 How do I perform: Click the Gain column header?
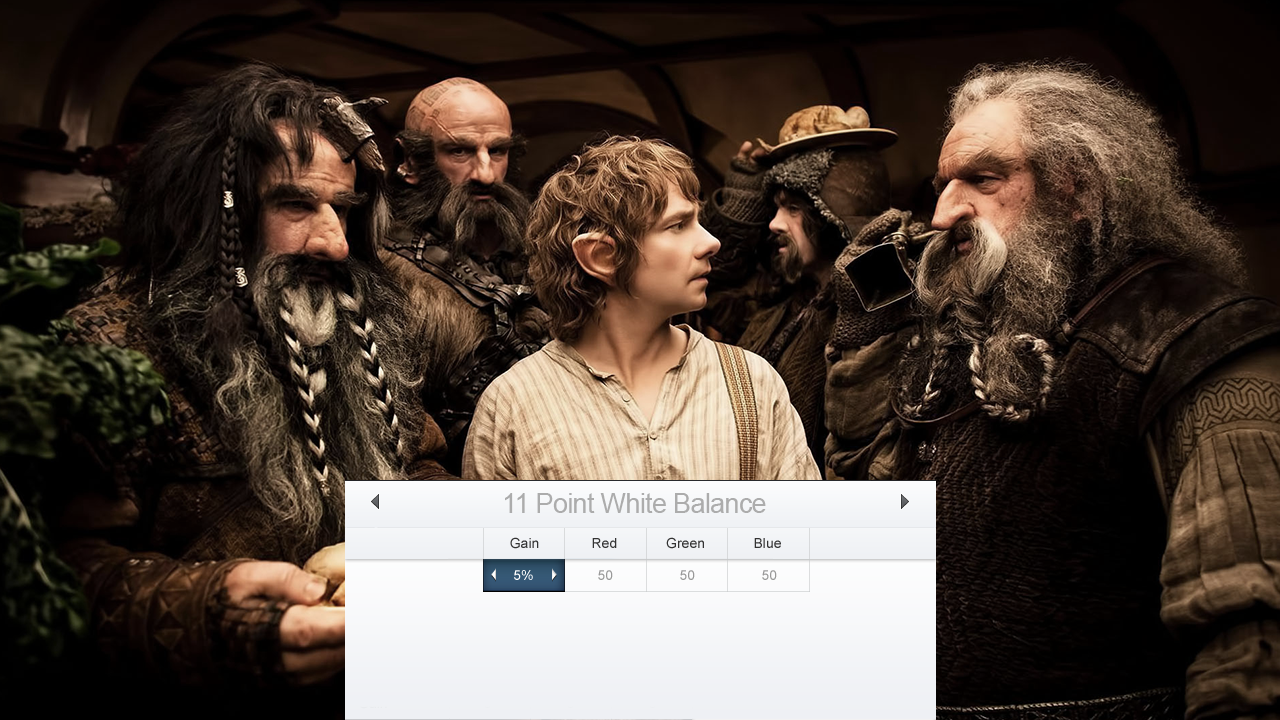(x=524, y=543)
